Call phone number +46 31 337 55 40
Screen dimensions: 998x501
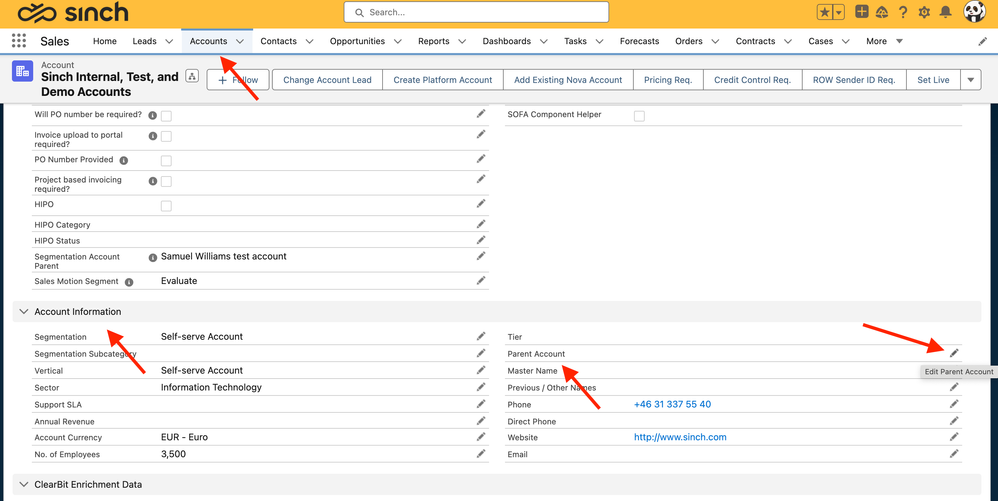coord(673,404)
